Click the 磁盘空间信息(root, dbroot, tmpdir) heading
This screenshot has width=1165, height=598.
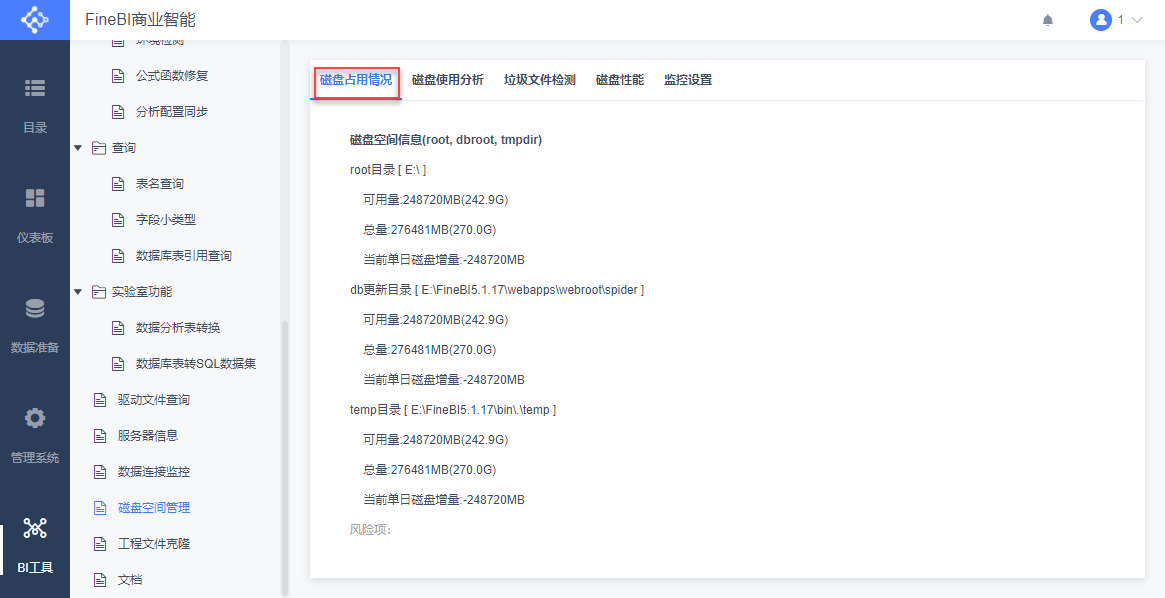pyautogui.click(x=446, y=140)
